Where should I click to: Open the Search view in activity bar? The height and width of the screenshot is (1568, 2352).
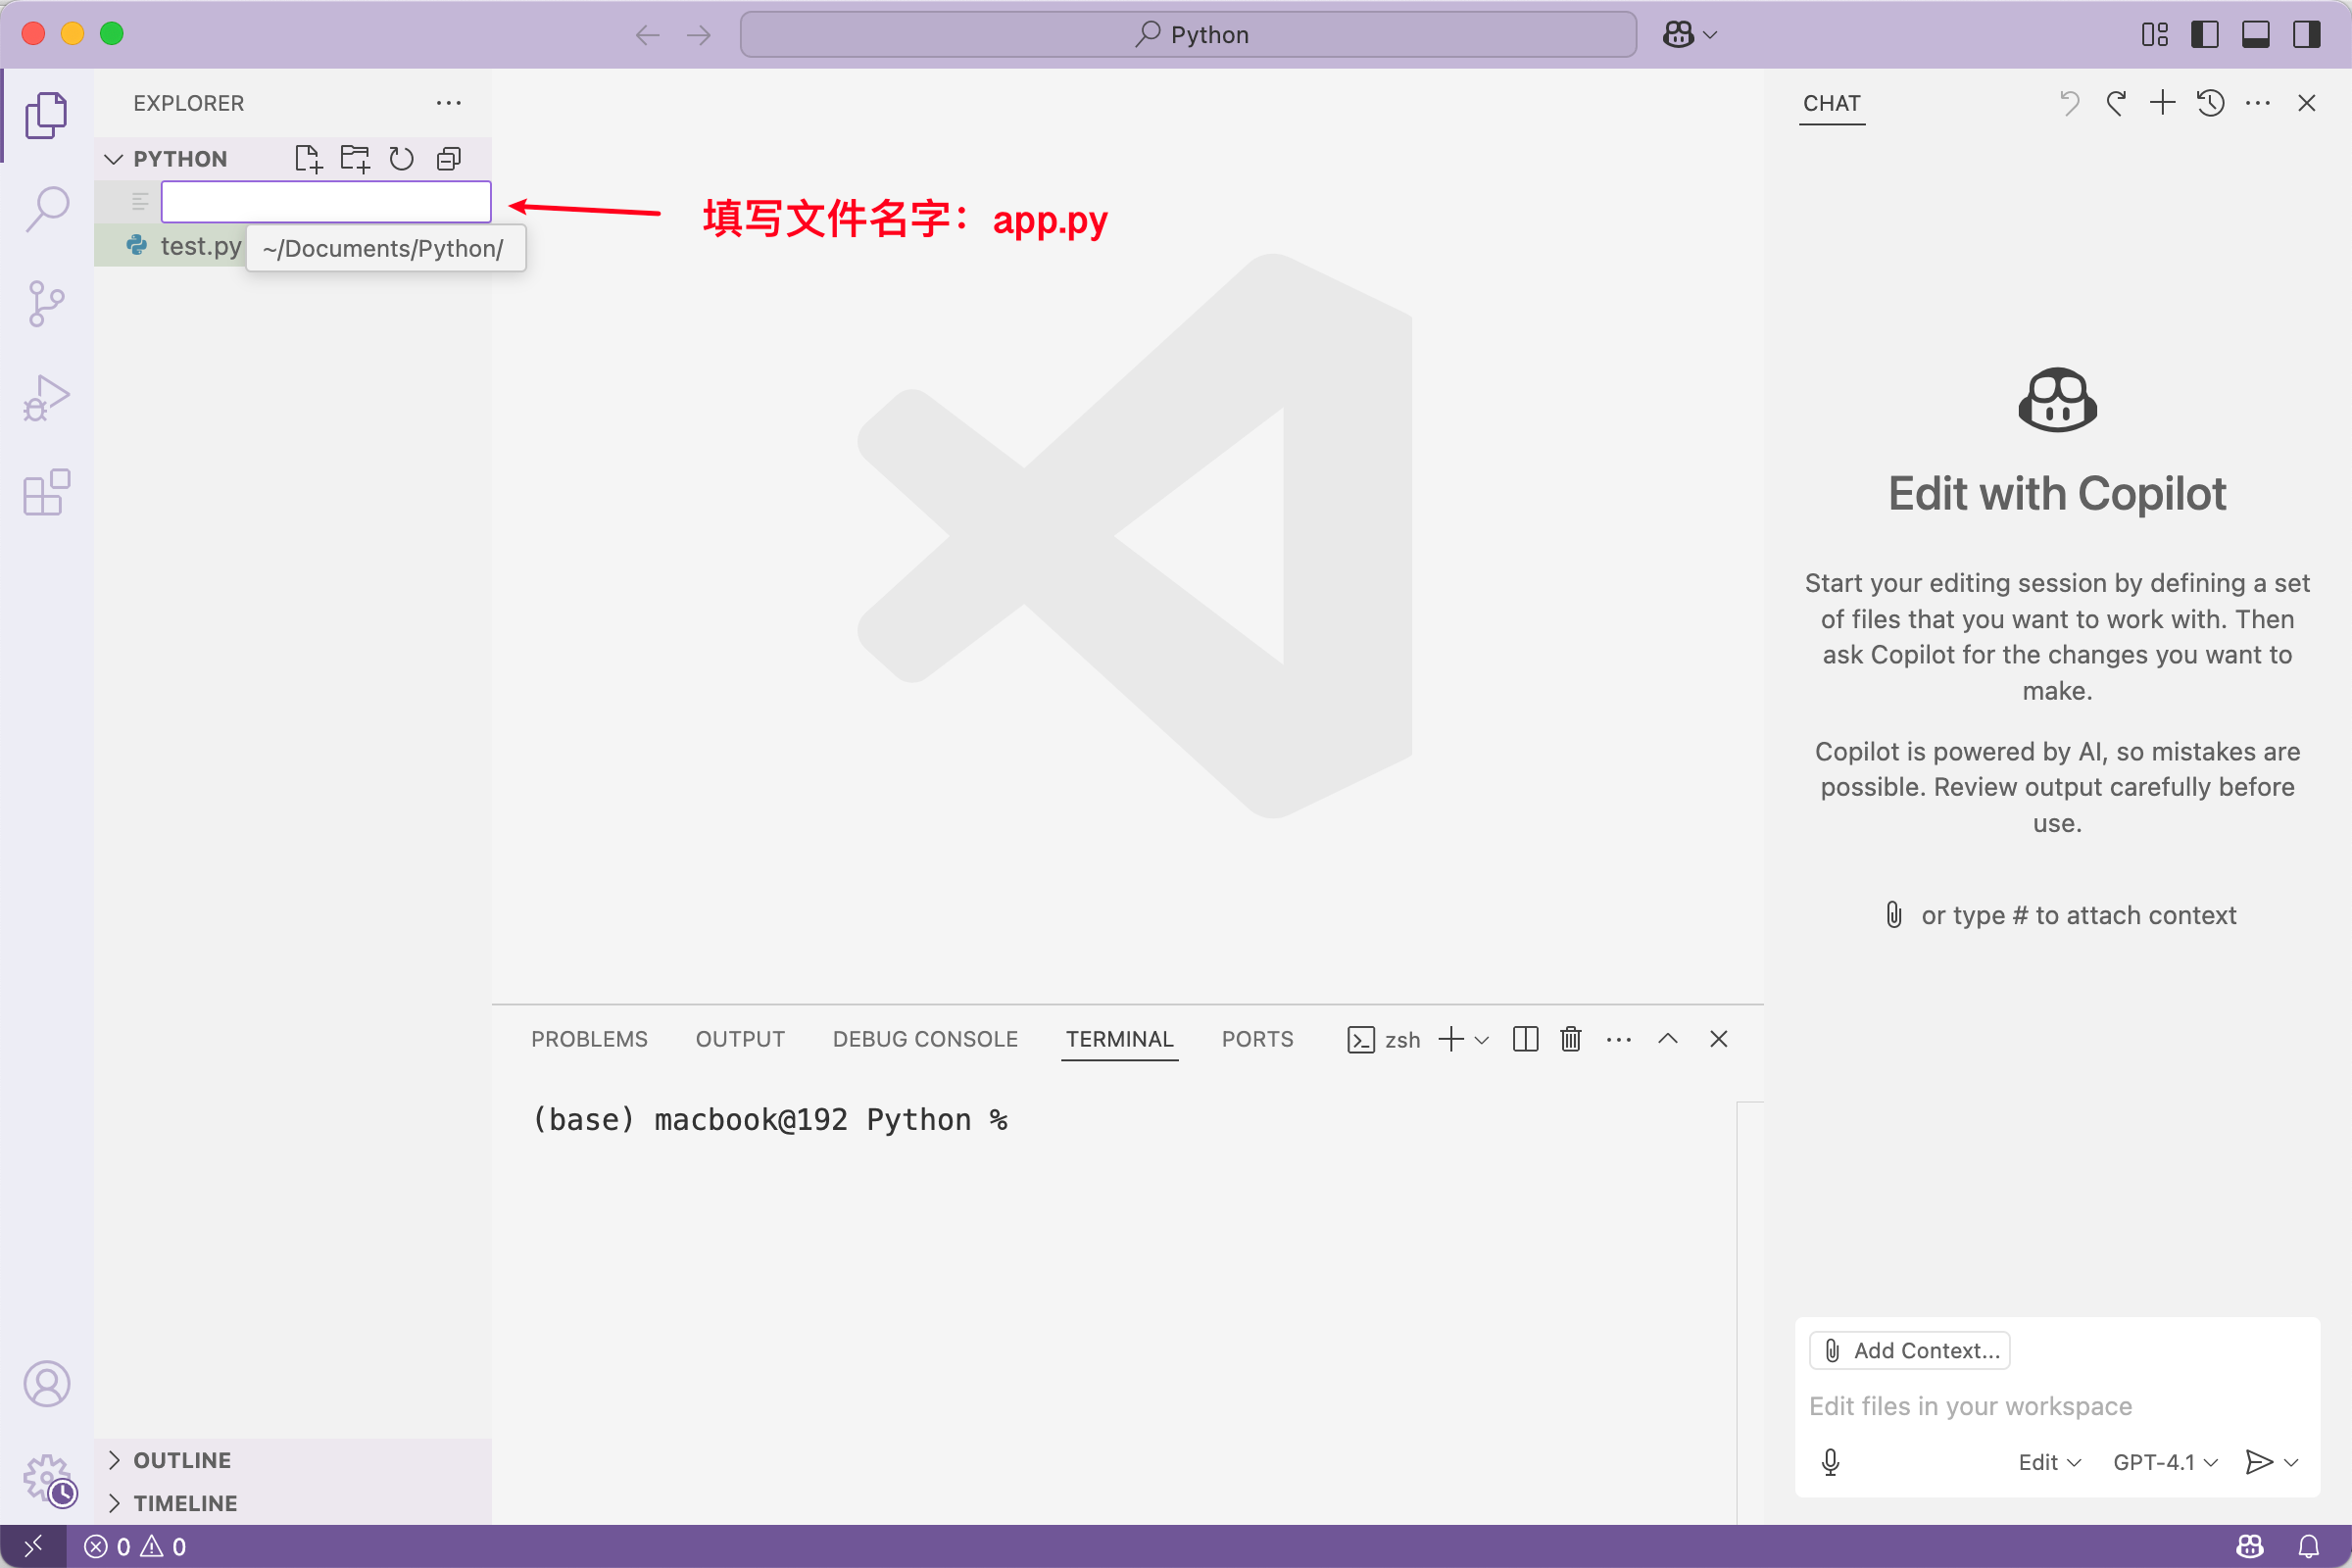pos(46,206)
